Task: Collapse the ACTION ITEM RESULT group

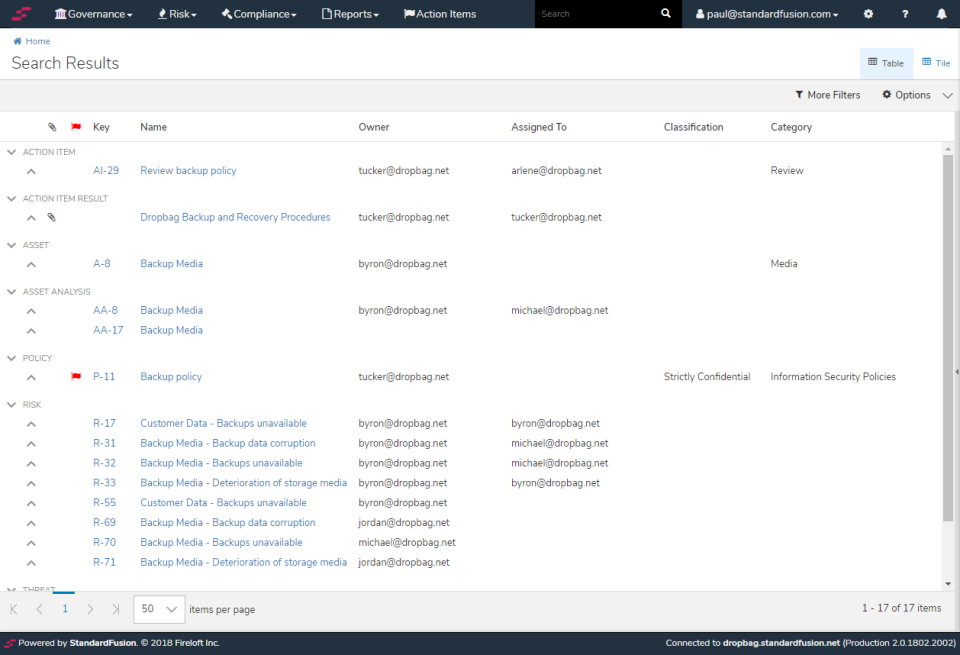Action: pyautogui.click(x=11, y=198)
